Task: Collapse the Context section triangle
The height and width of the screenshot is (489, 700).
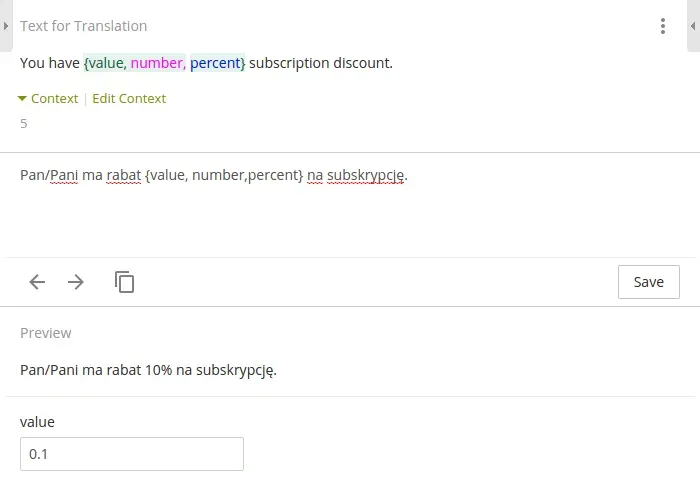Action: click(22, 99)
